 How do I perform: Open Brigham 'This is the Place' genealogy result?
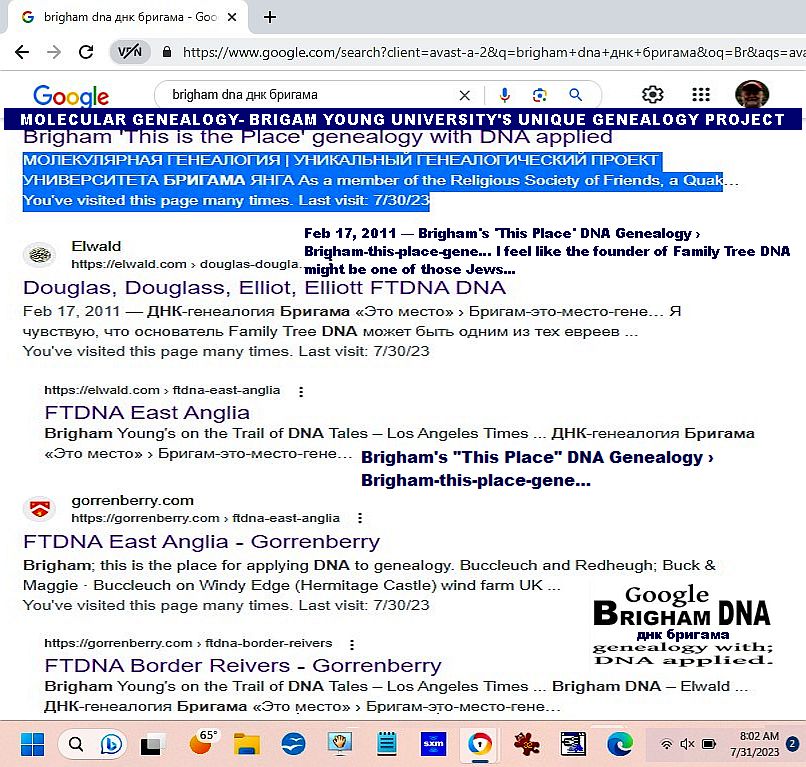point(318,137)
